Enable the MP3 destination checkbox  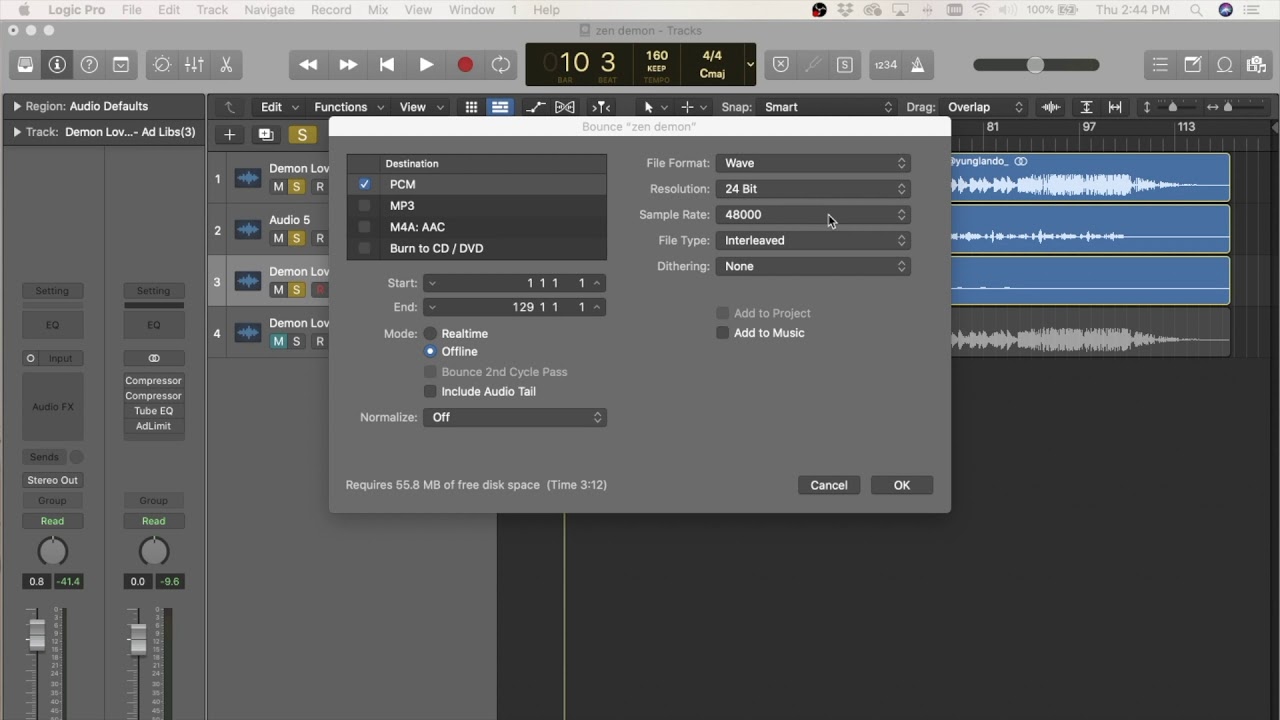point(364,205)
